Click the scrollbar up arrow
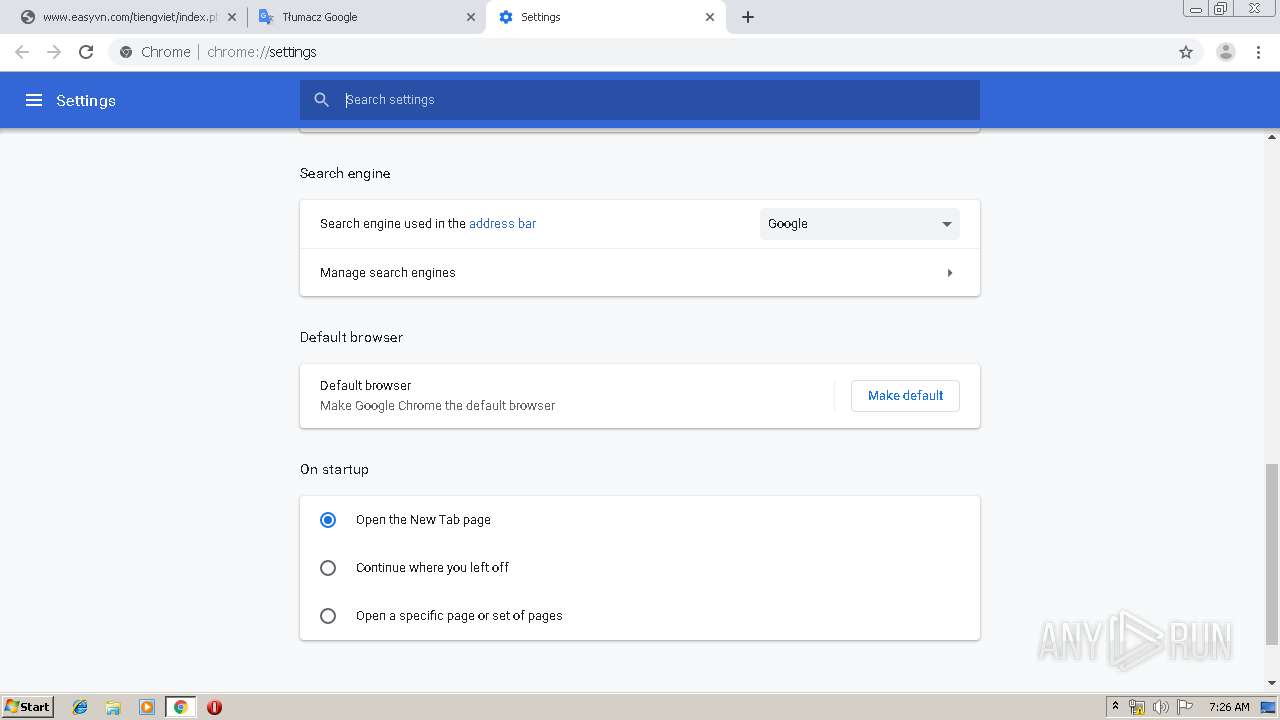The height and width of the screenshot is (720, 1280). pos(1272,137)
